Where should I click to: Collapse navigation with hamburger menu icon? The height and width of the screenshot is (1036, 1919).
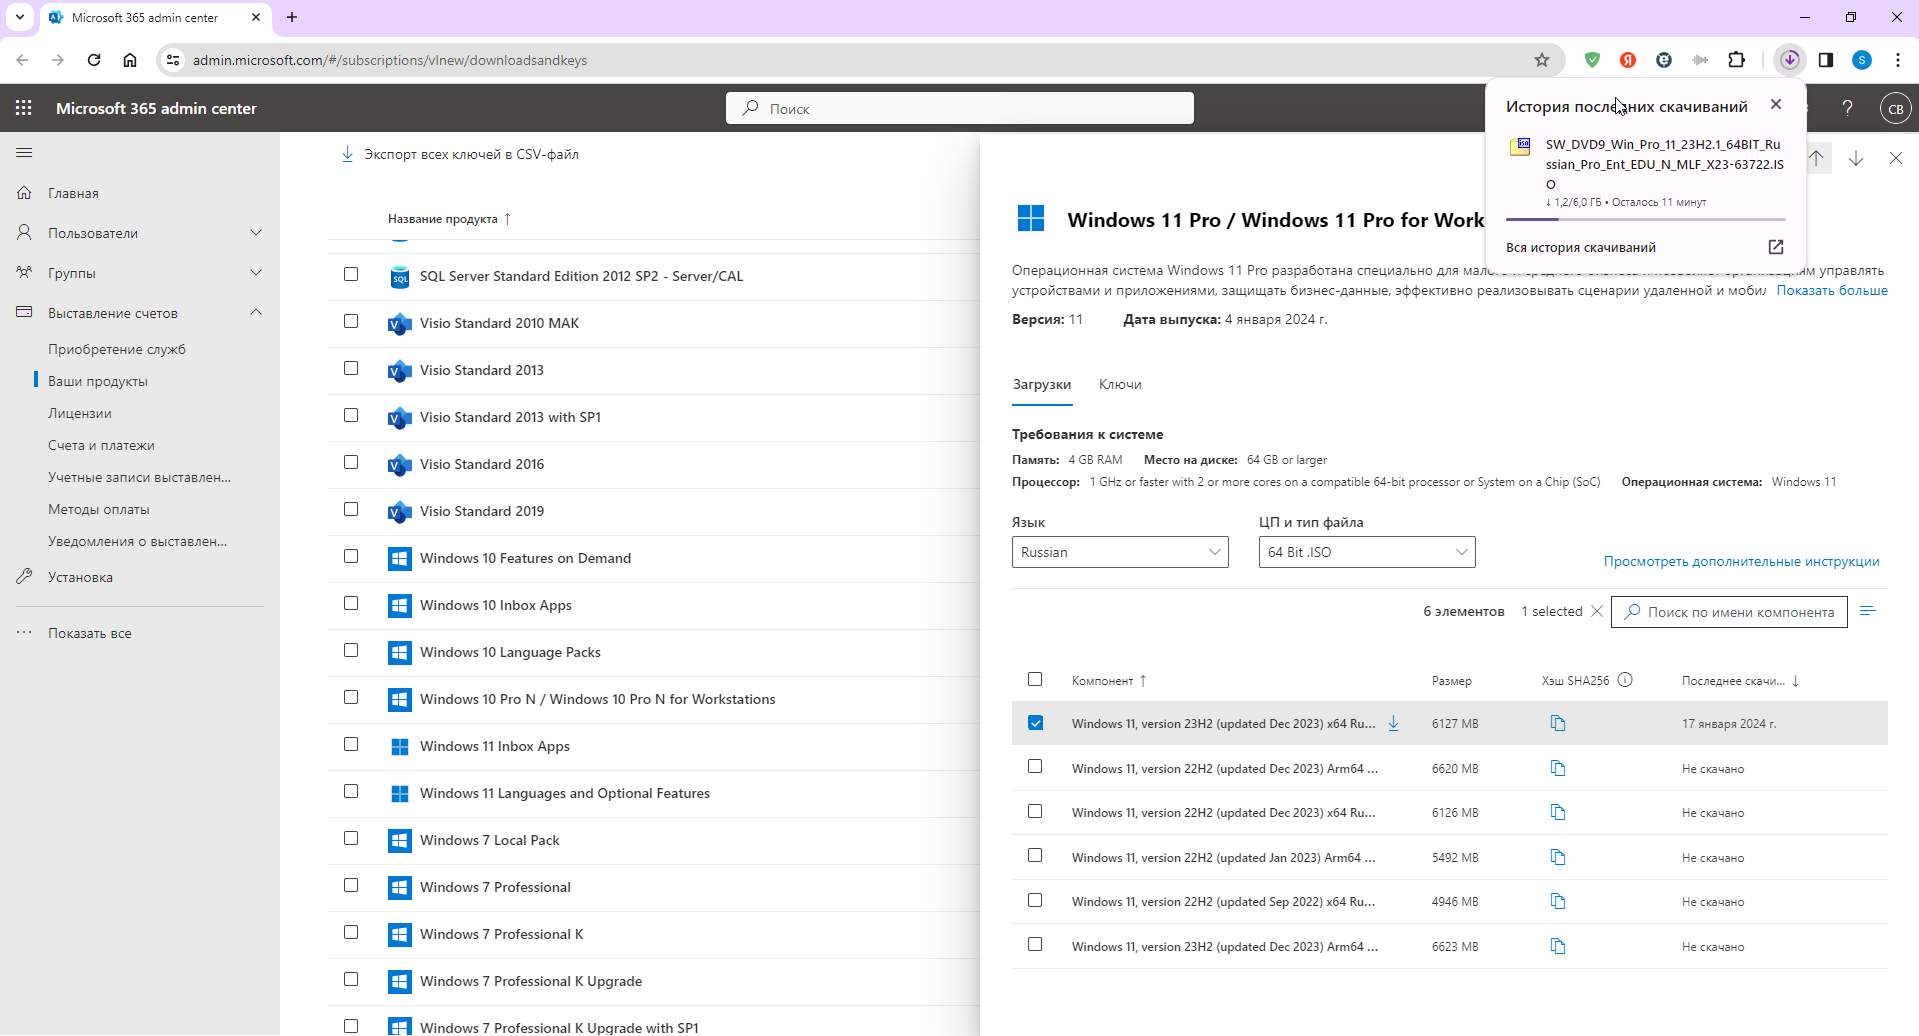pos(24,152)
